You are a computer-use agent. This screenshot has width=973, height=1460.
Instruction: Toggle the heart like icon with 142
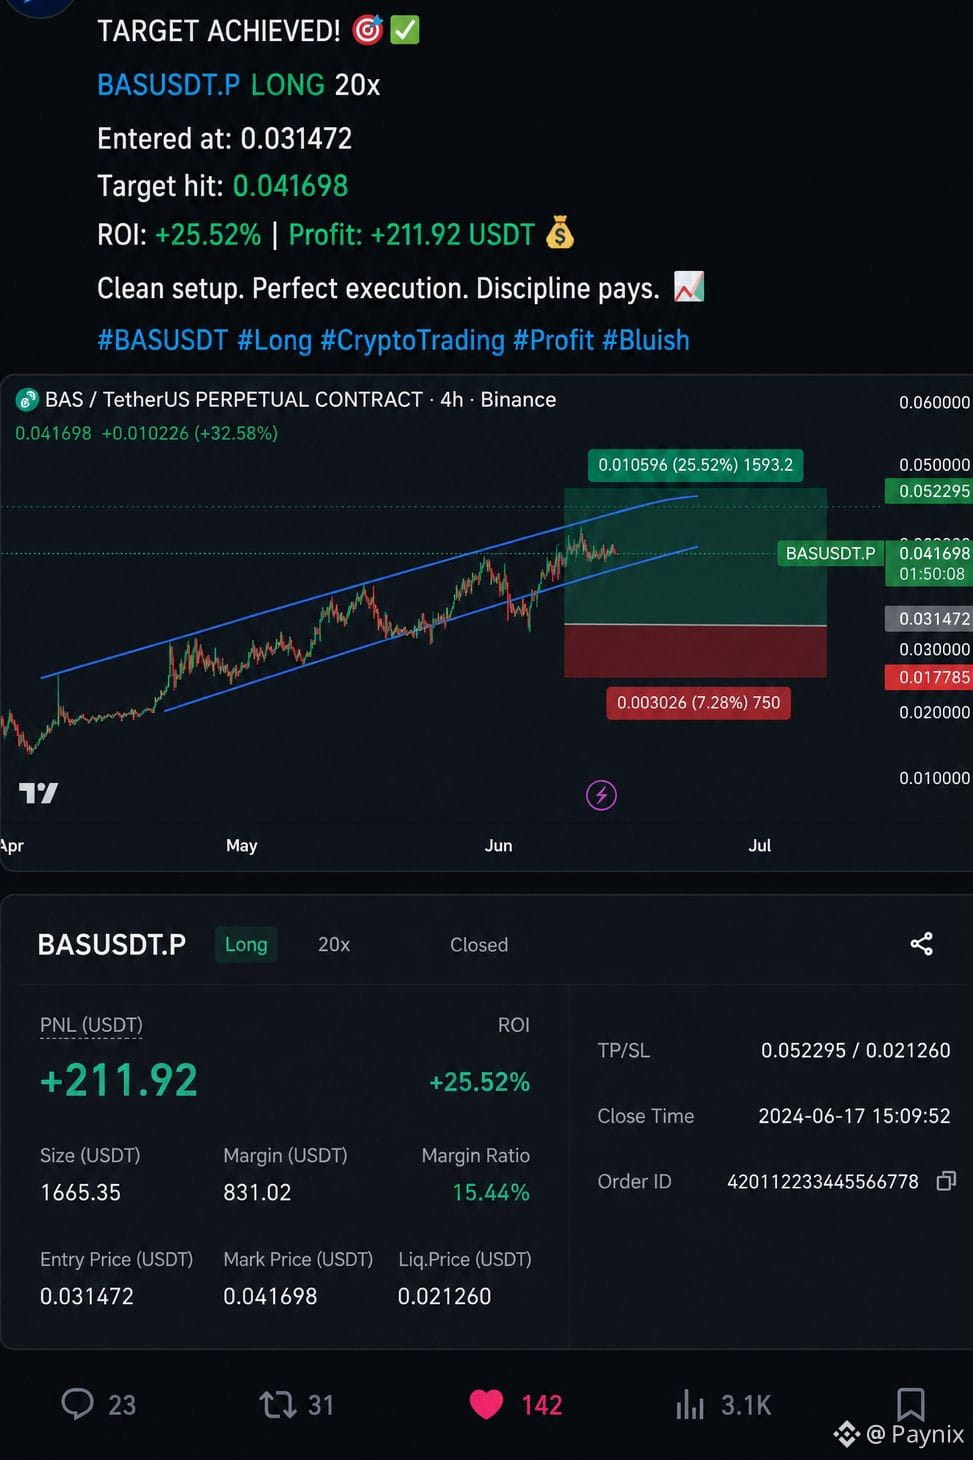click(x=486, y=1404)
